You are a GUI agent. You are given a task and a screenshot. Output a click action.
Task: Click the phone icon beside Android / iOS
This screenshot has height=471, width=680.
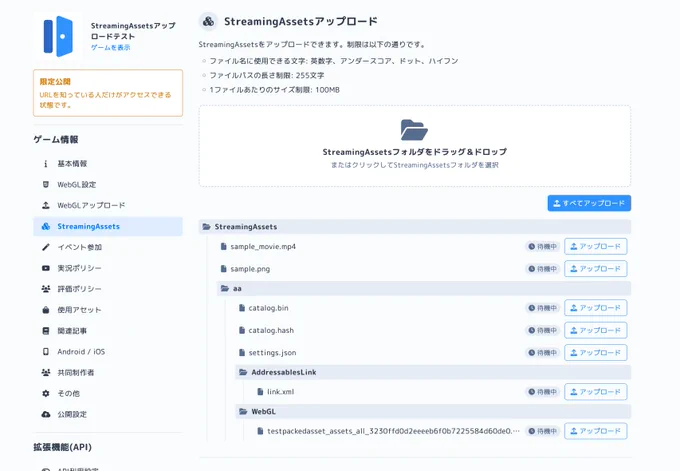(x=46, y=351)
